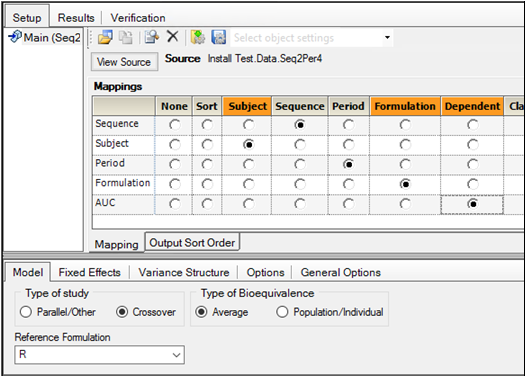The height and width of the screenshot is (377, 526).
Task: Map Period row to Formulation column
Action: [x=405, y=164]
